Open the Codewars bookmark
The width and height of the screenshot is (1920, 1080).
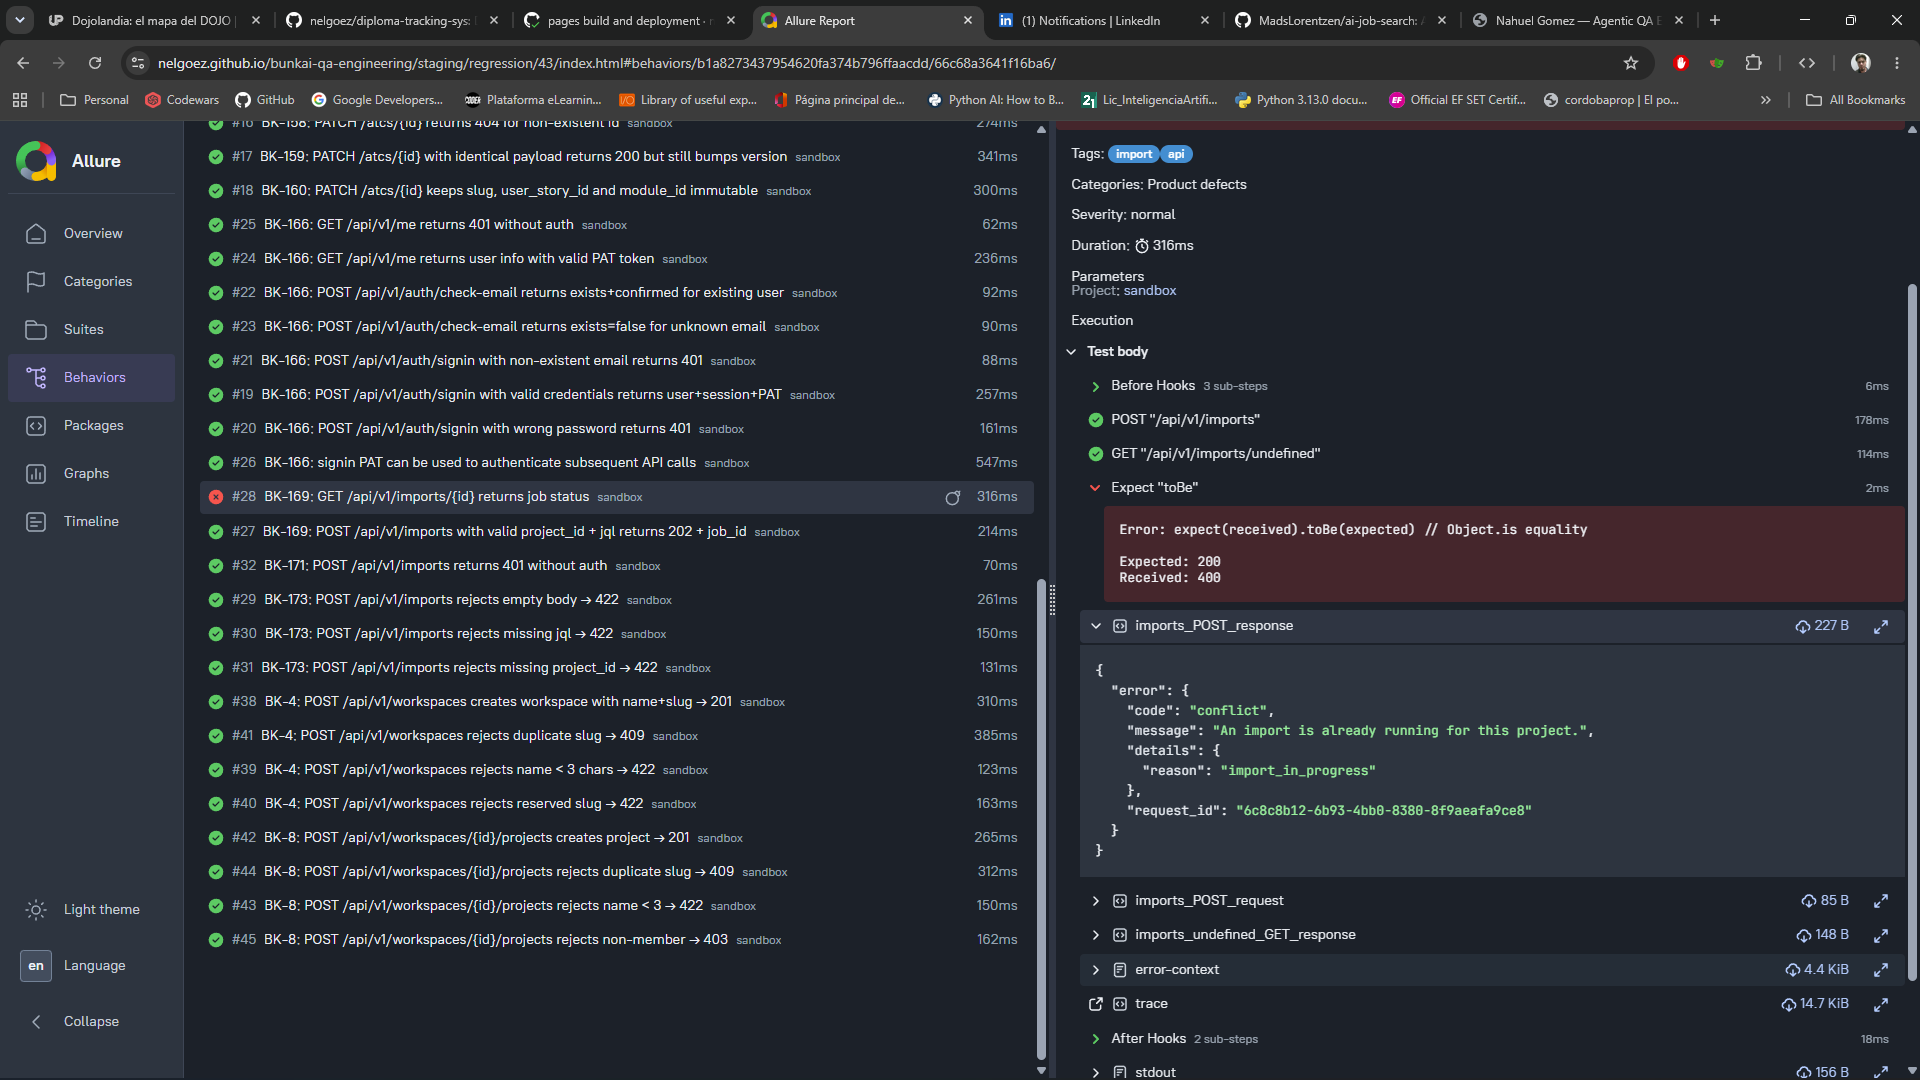click(x=182, y=100)
